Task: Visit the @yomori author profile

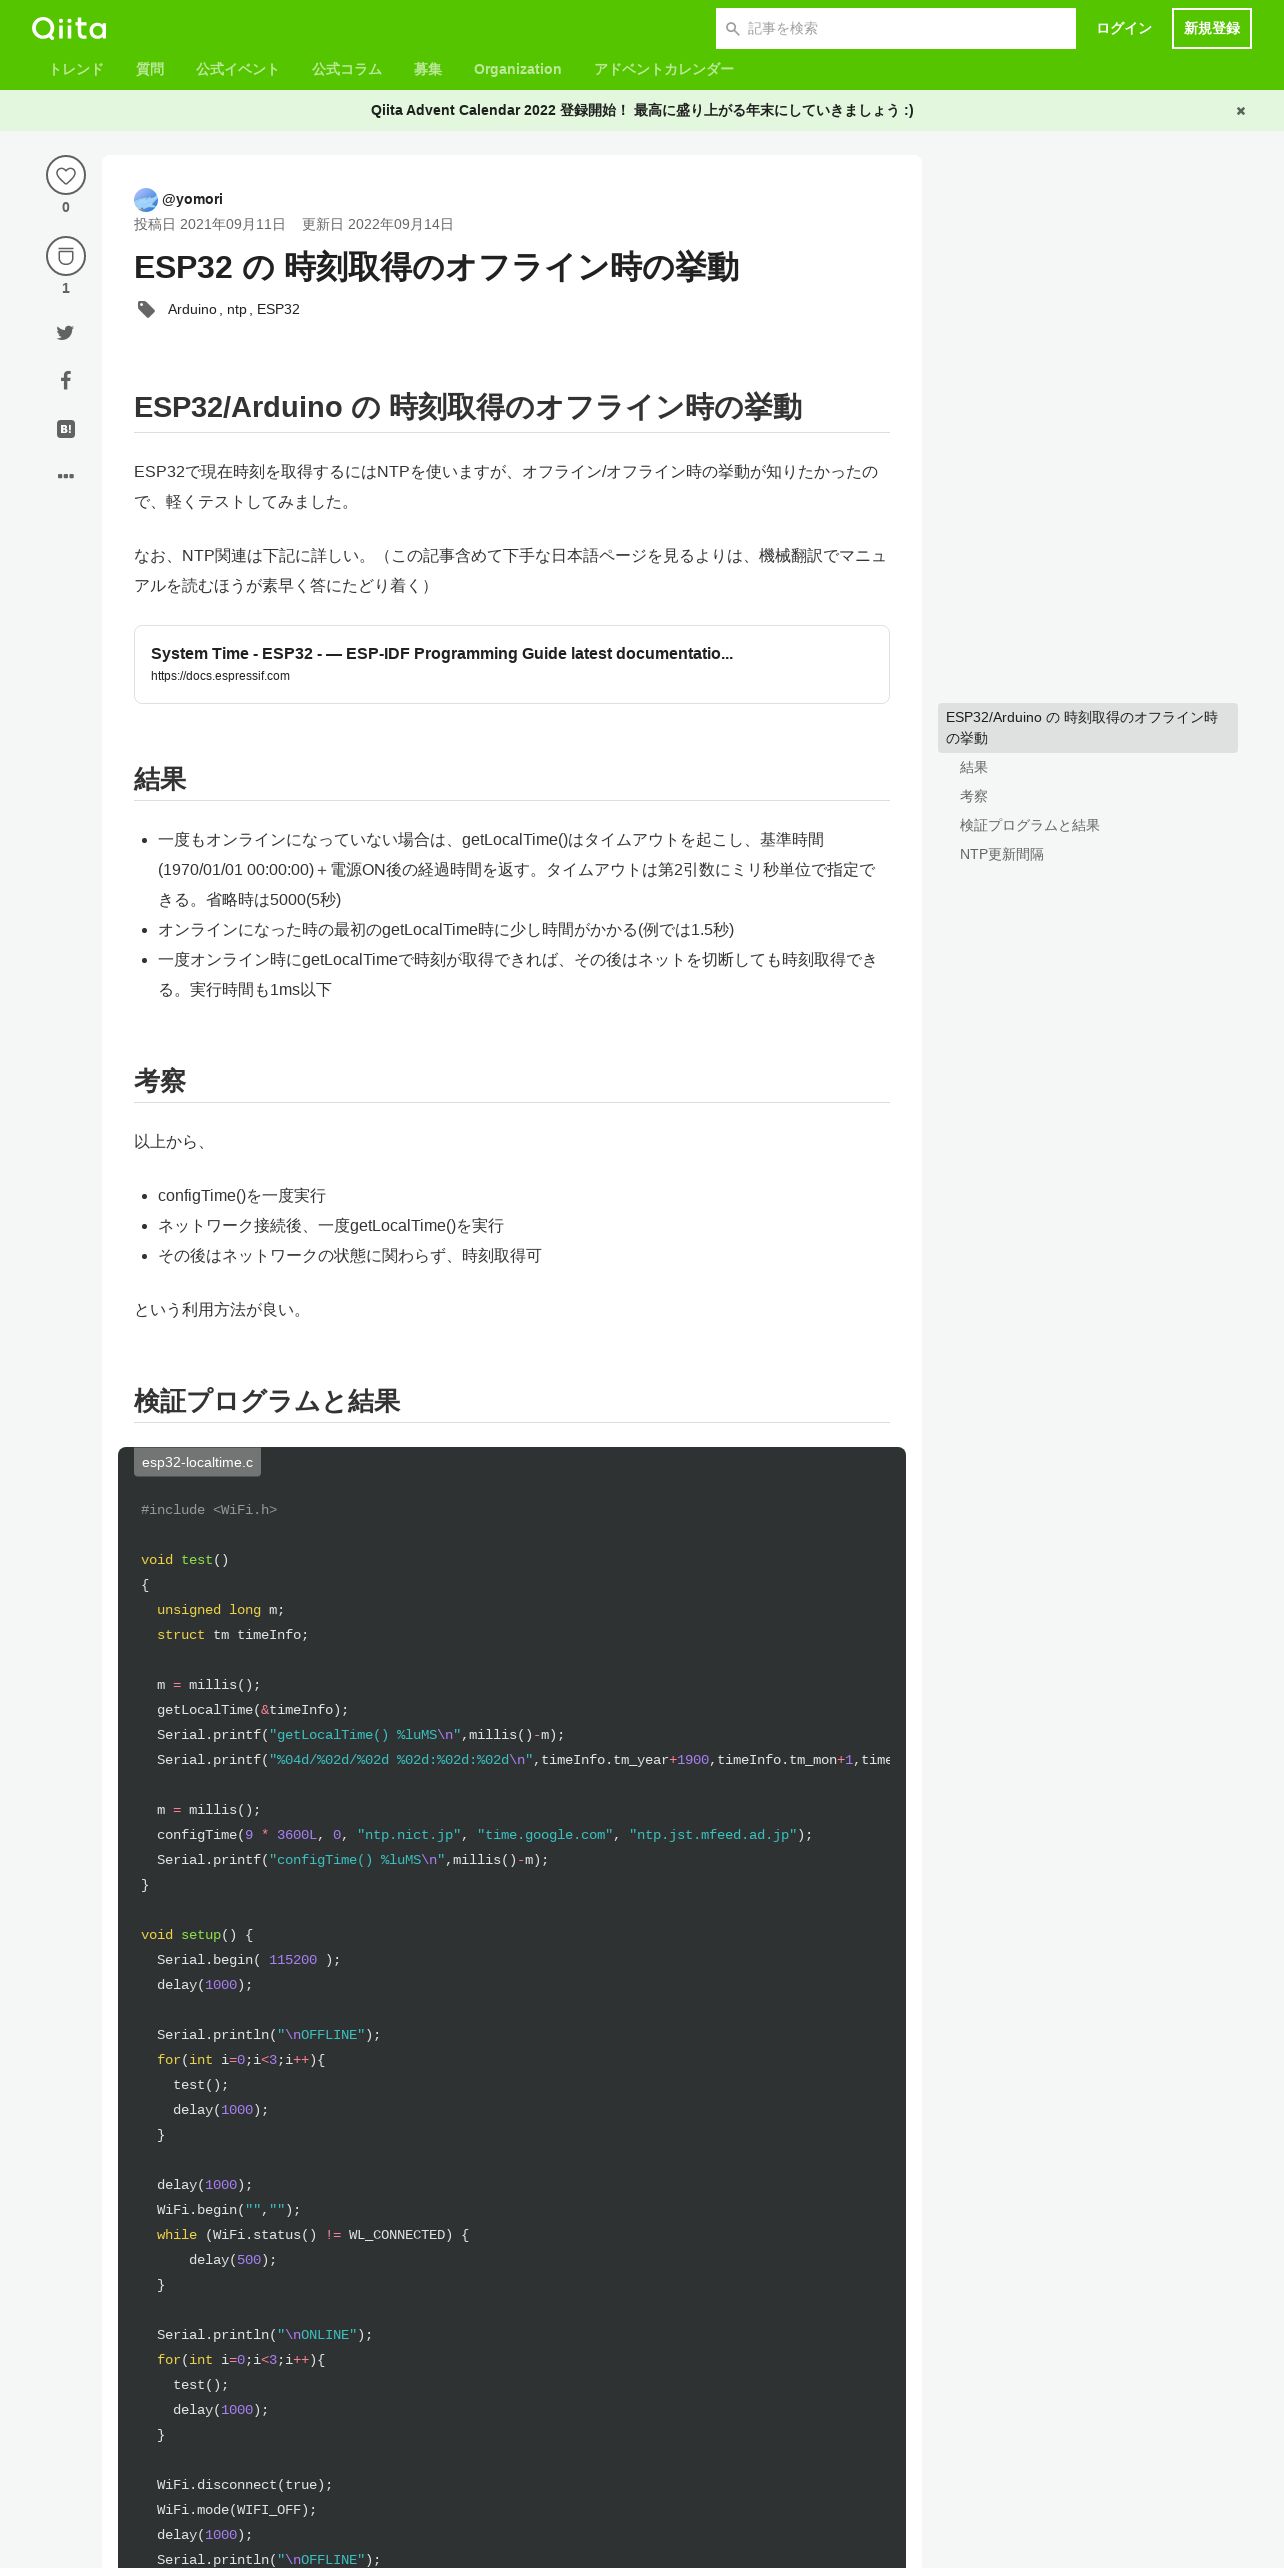Action: coord(192,199)
